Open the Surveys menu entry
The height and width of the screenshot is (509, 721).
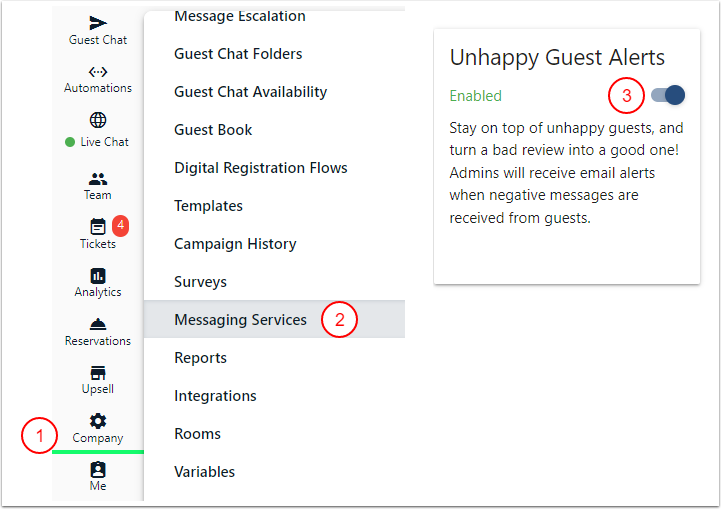(x=200, y=282)
